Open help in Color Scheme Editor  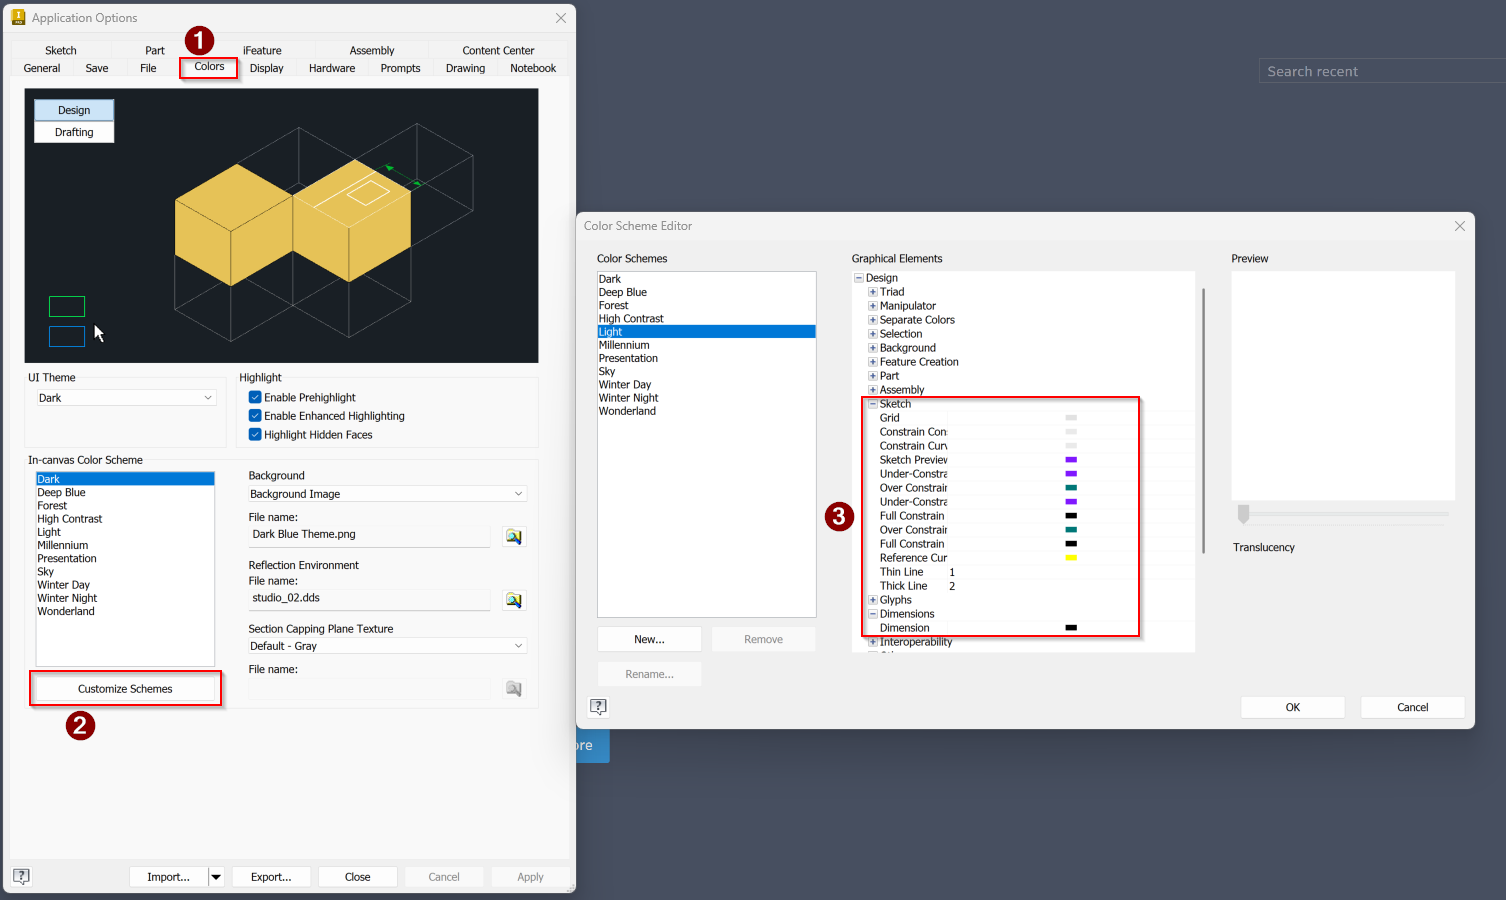[x=598, y=707]
